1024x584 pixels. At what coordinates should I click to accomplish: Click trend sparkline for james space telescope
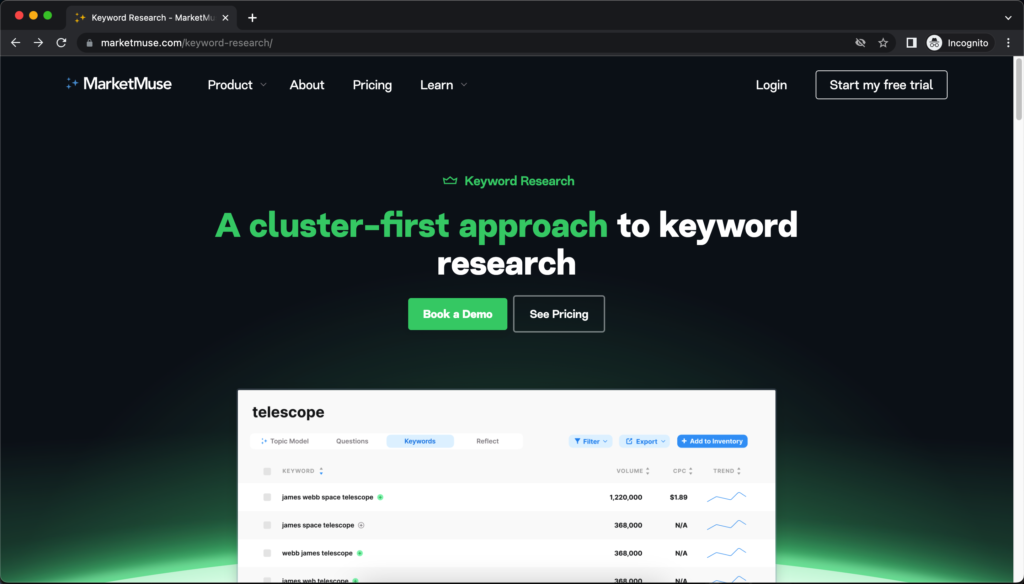(726, 525)
